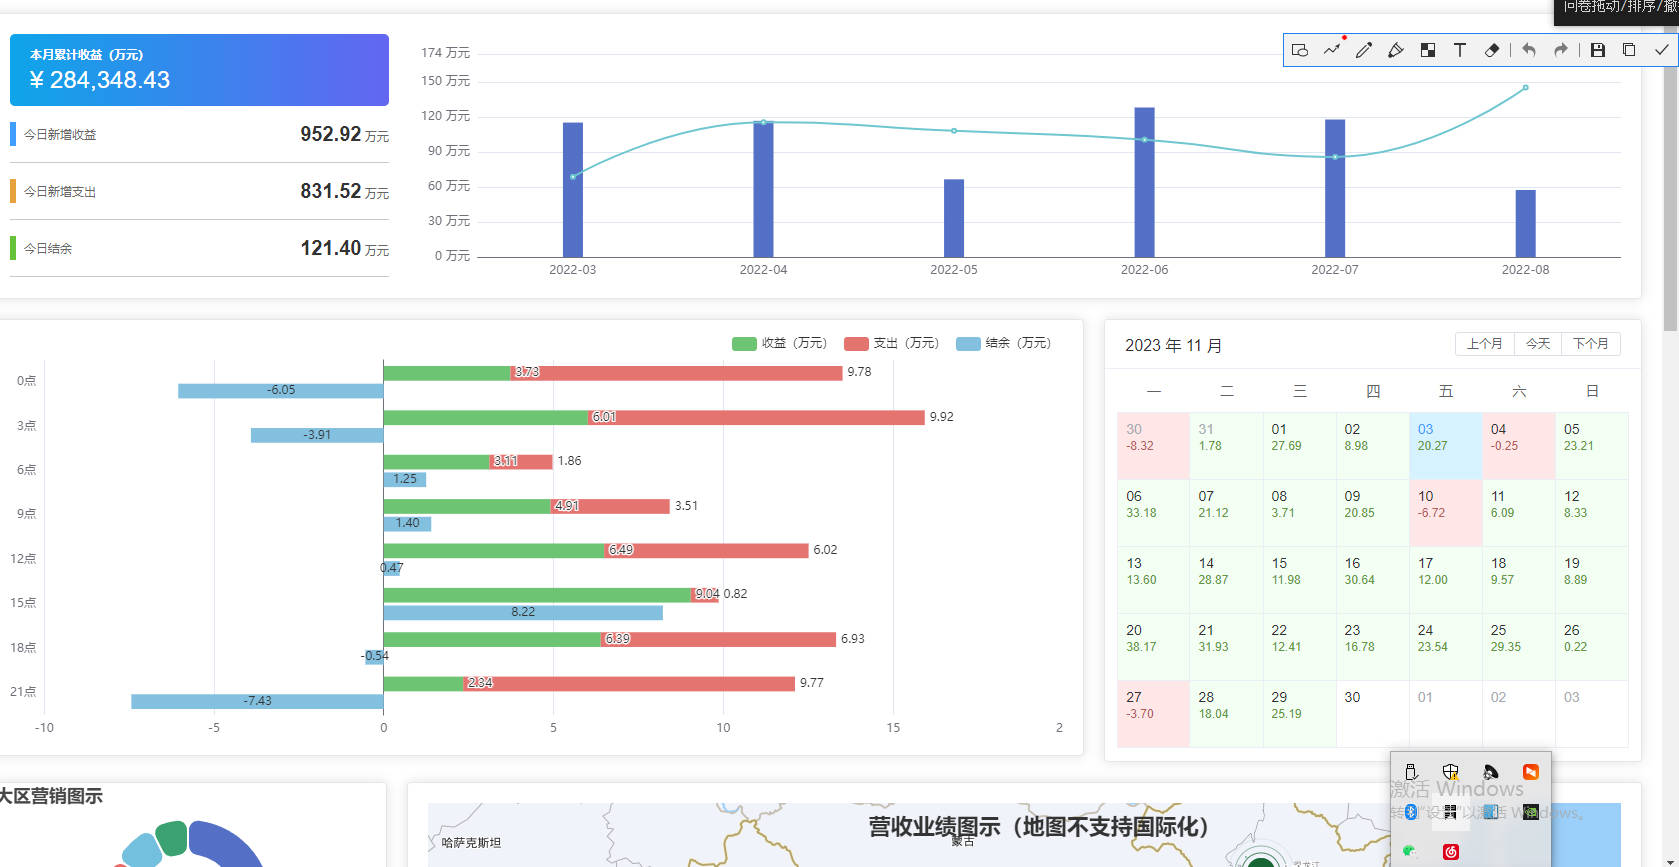Open the safely remove hardware tray icon
The height and width of the screenshot is (867, 1679).
(x=1411, y=772)
